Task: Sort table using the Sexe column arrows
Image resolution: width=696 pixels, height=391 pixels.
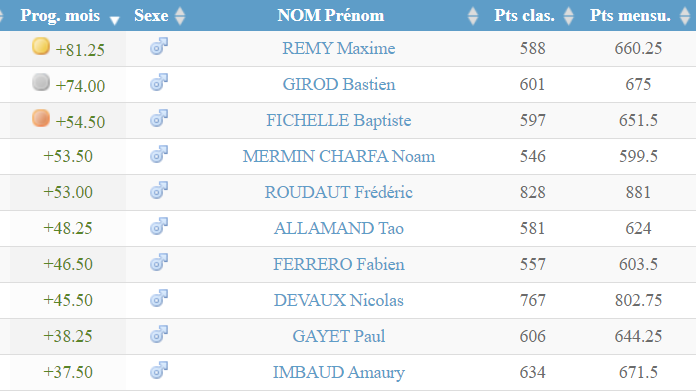Action: pos(180,16)
